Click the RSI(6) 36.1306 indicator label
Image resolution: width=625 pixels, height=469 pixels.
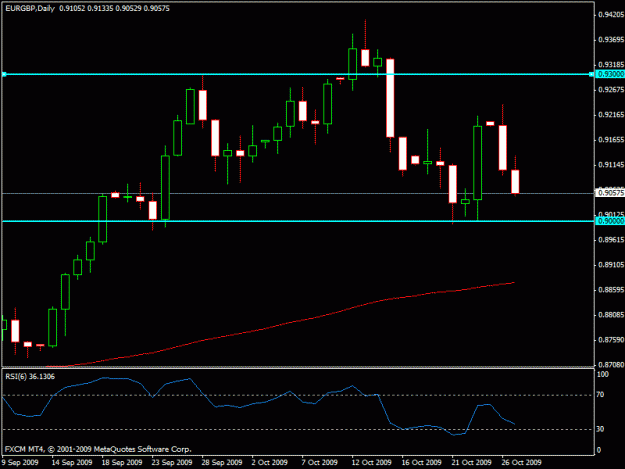point(30,377)
